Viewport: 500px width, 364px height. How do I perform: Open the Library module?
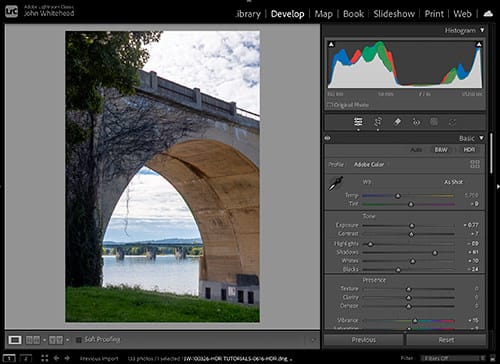(248, 14)
